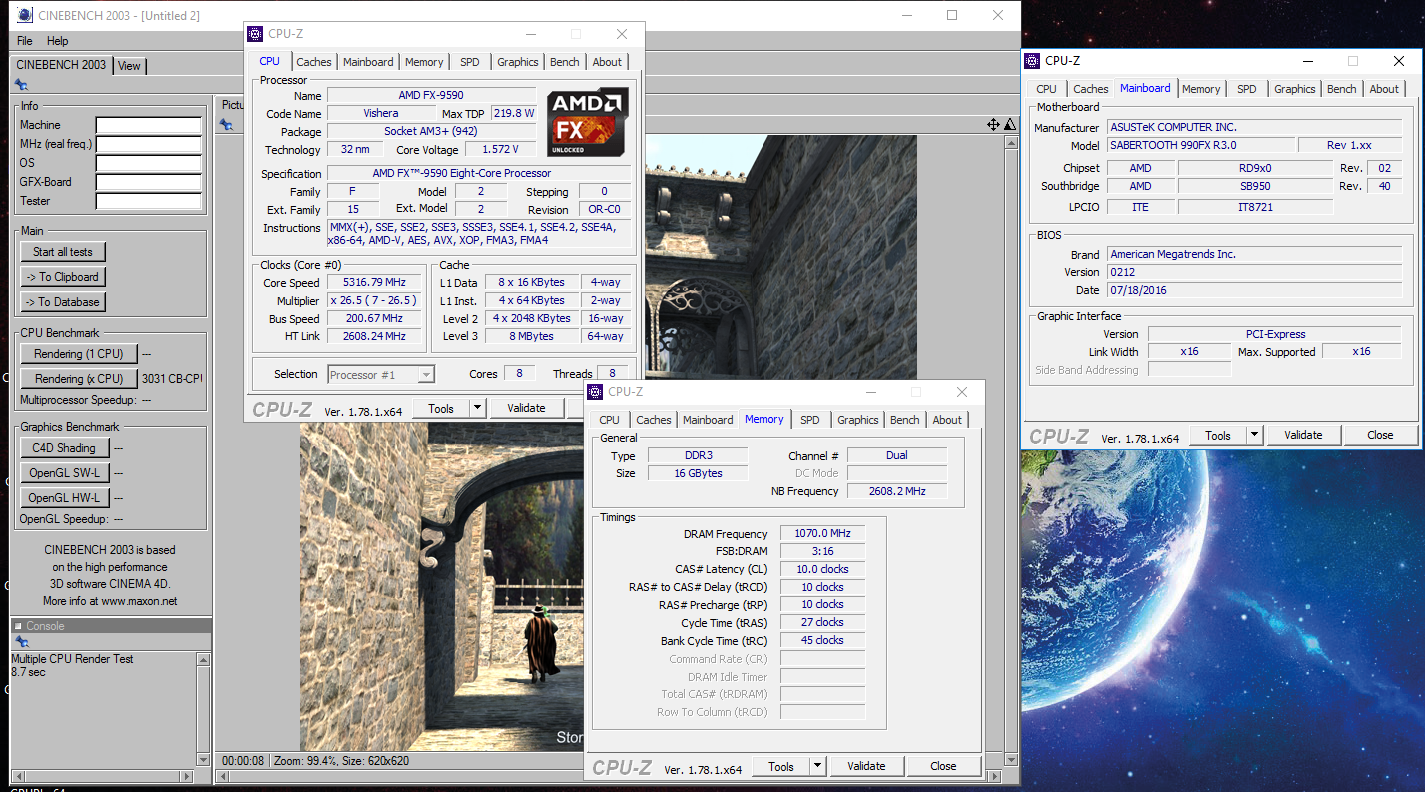The width and height of the screenshot is (1425, 792).
Task: Click the CINEBENCH 2003 title bar app icon
Action: coord(24,15)
